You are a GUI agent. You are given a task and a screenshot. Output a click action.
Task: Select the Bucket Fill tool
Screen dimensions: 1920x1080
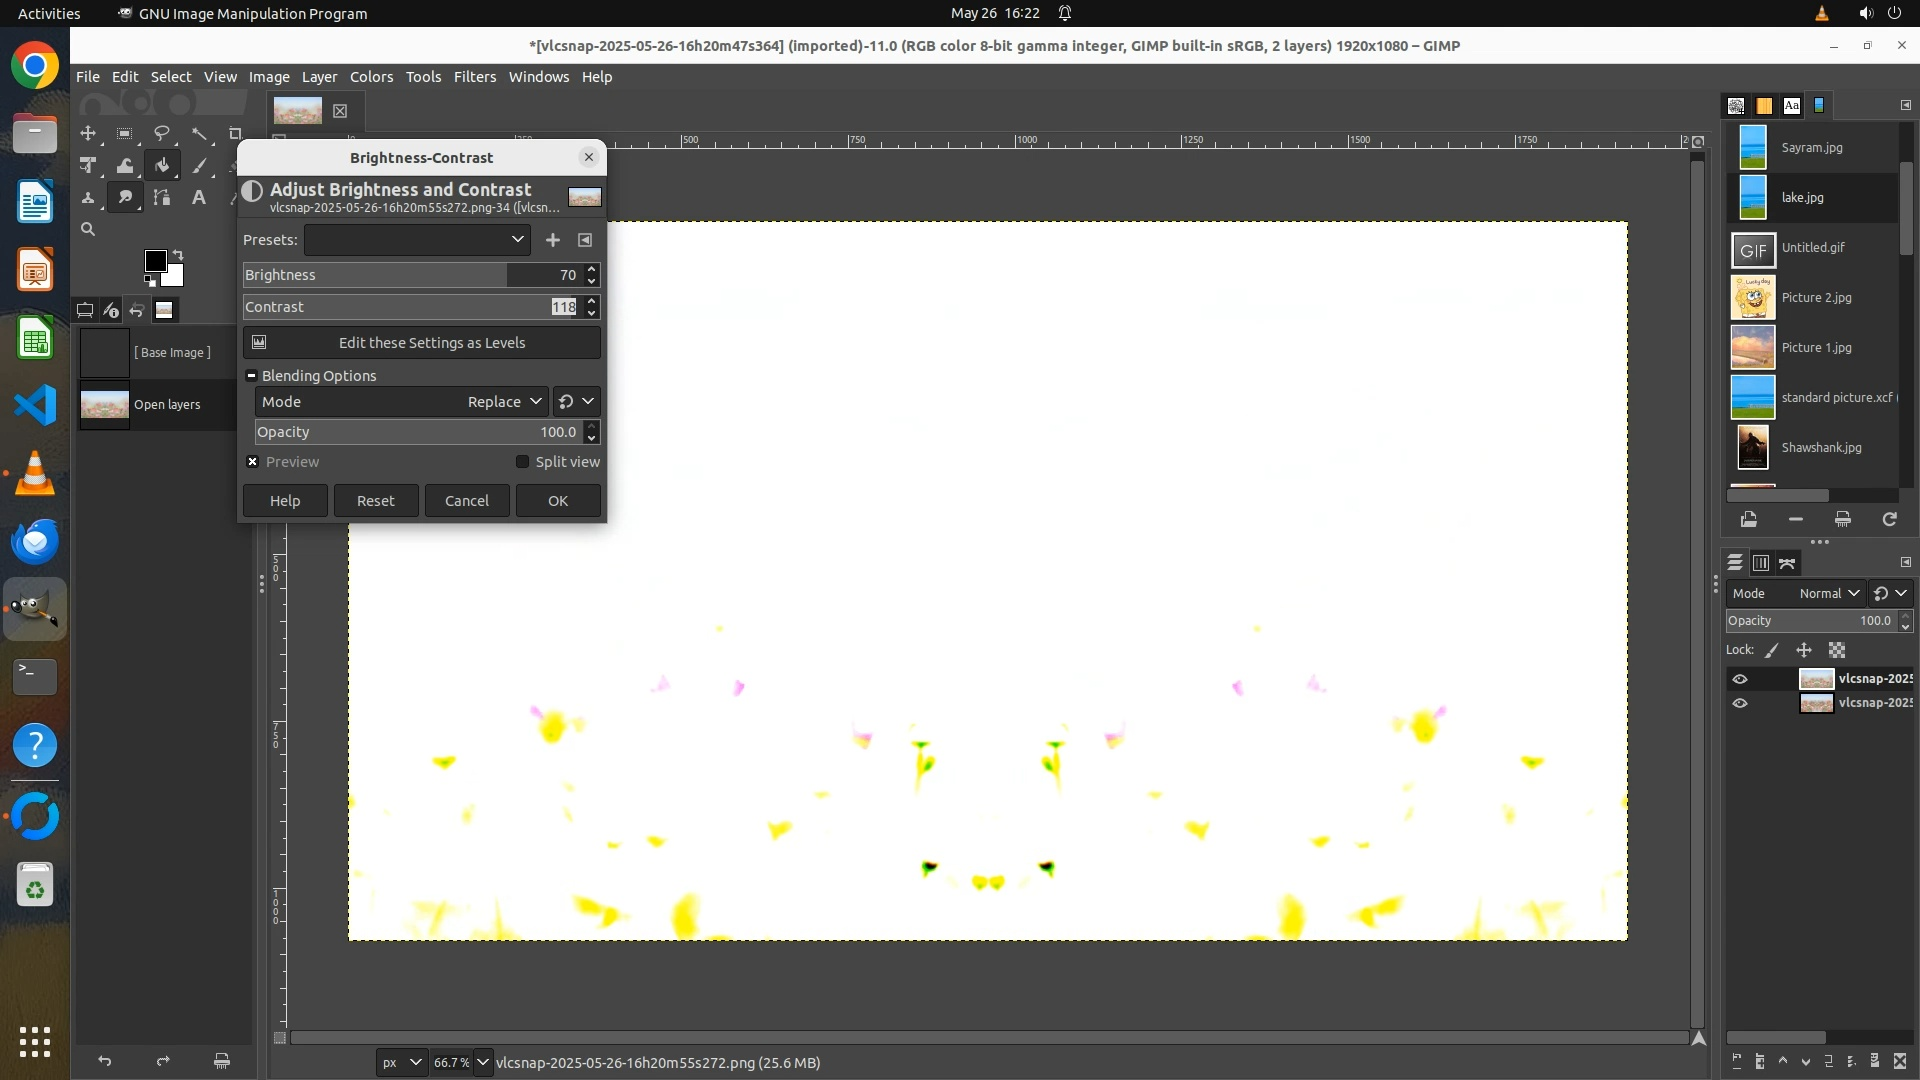(x=162, y=166)
